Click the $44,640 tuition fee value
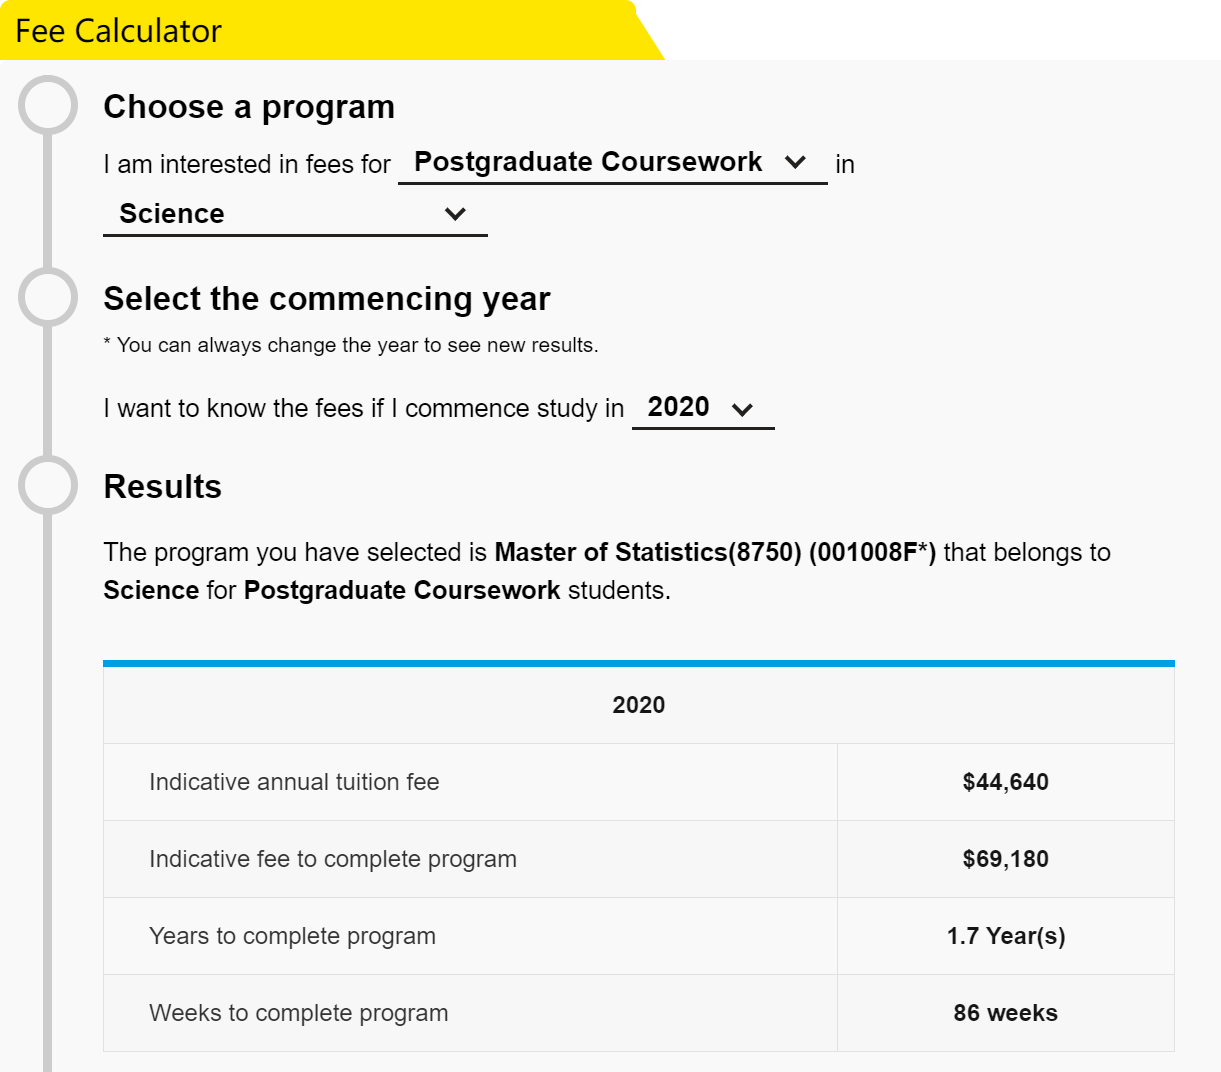Screen dimensions: 1221x1072 click(x=1006, y=782)
